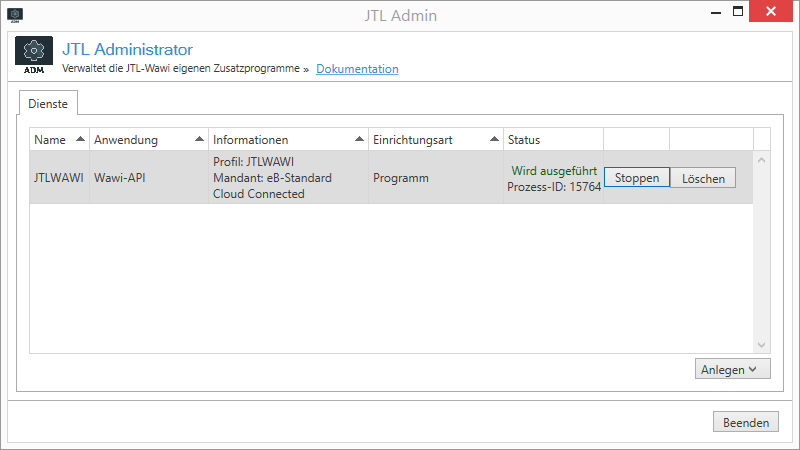The height and width of the screenshot is (450, 800).
Task: Maximize the JTL Admin window
Action: click(x=738, y=12)
